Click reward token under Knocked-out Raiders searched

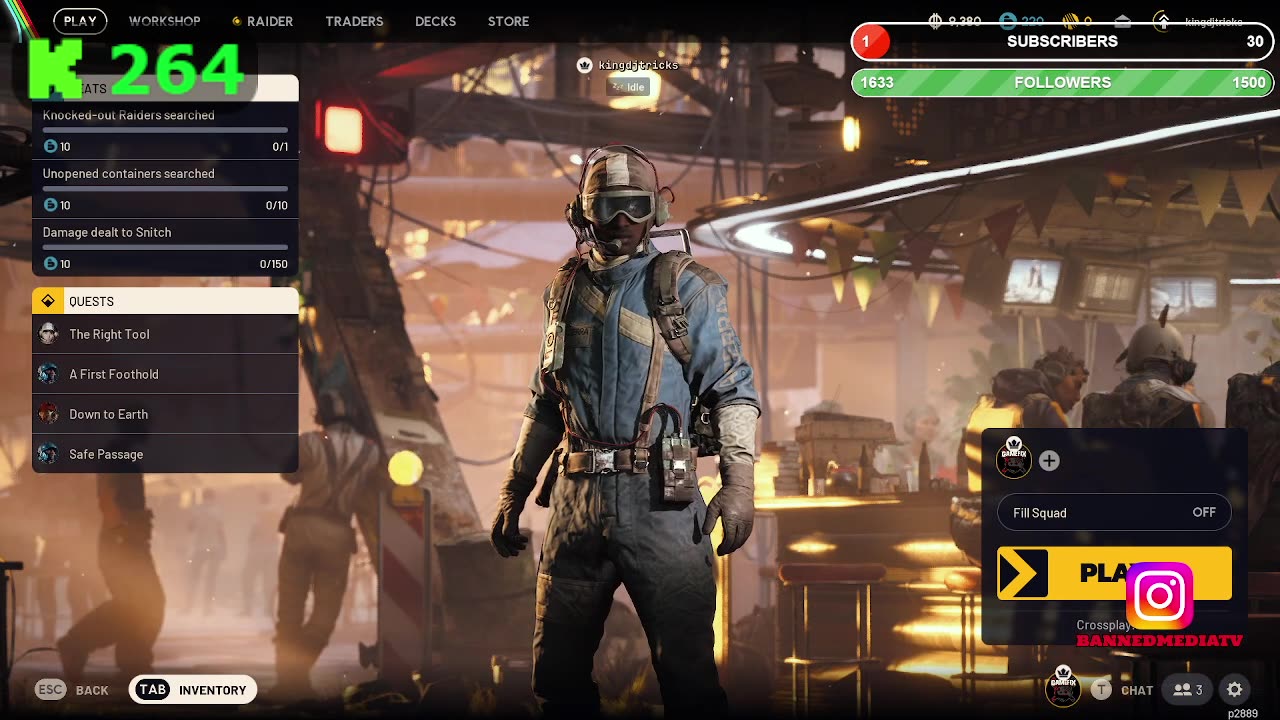[51, 147]
